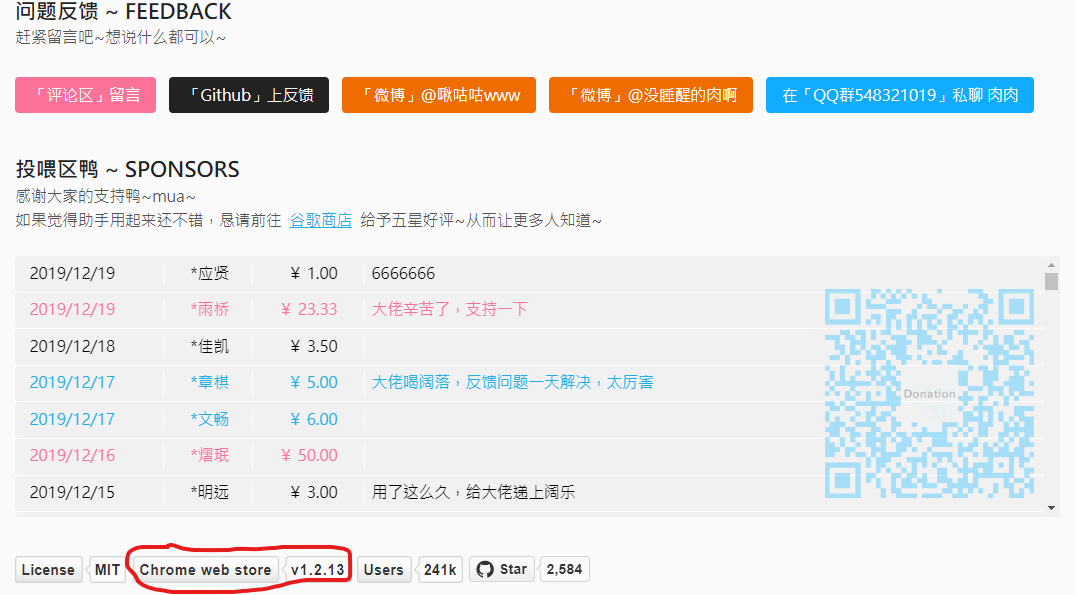
Task: Click the date 2019/12/18
Action: point(72,346)
